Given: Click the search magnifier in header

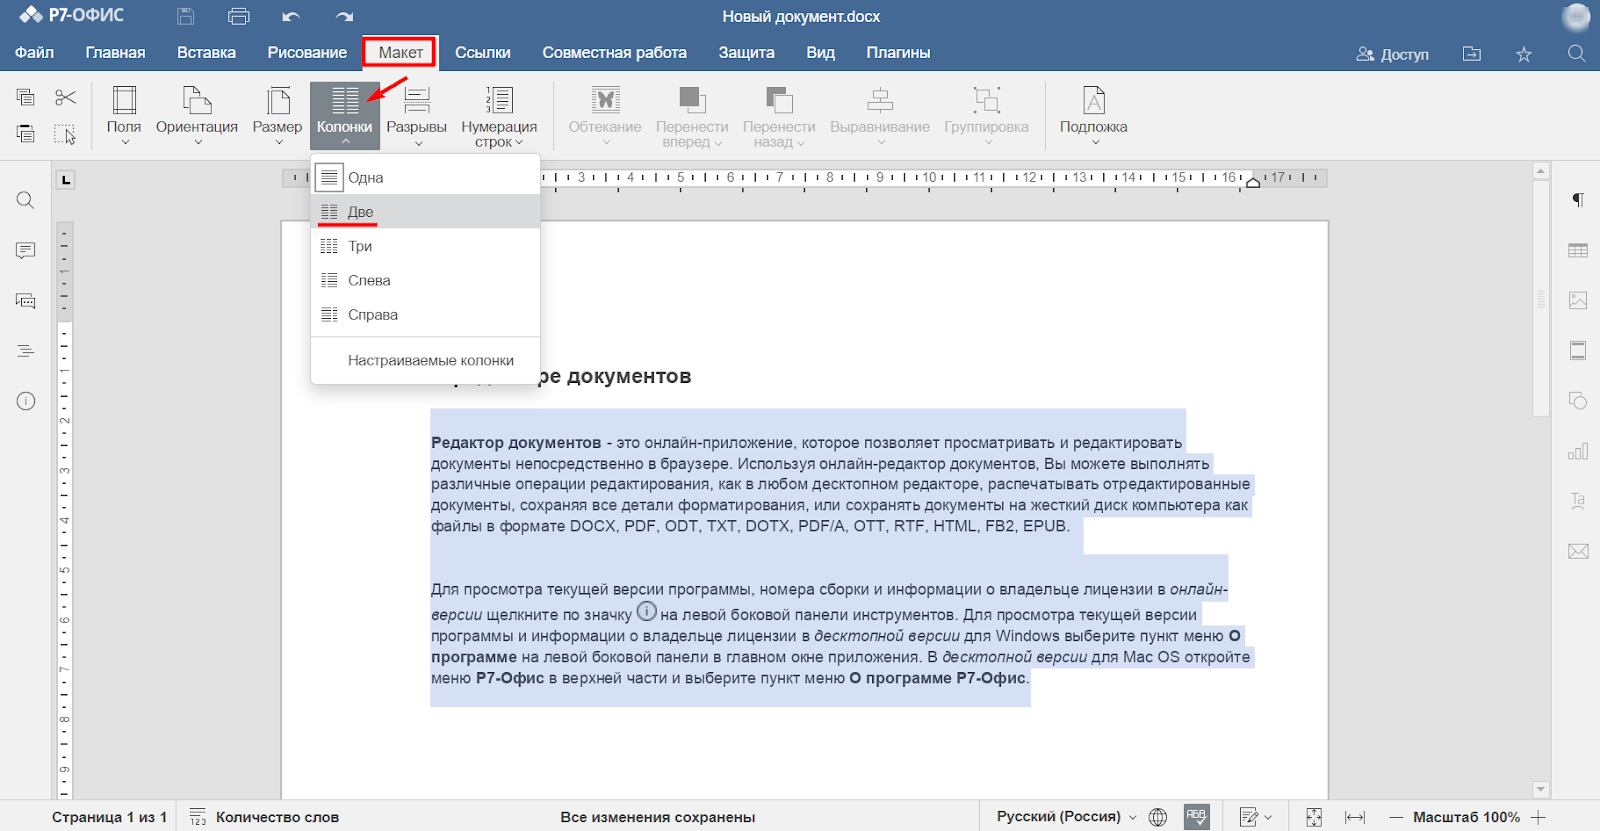Looking at the screenshot, I should (x=1576, y=53).
